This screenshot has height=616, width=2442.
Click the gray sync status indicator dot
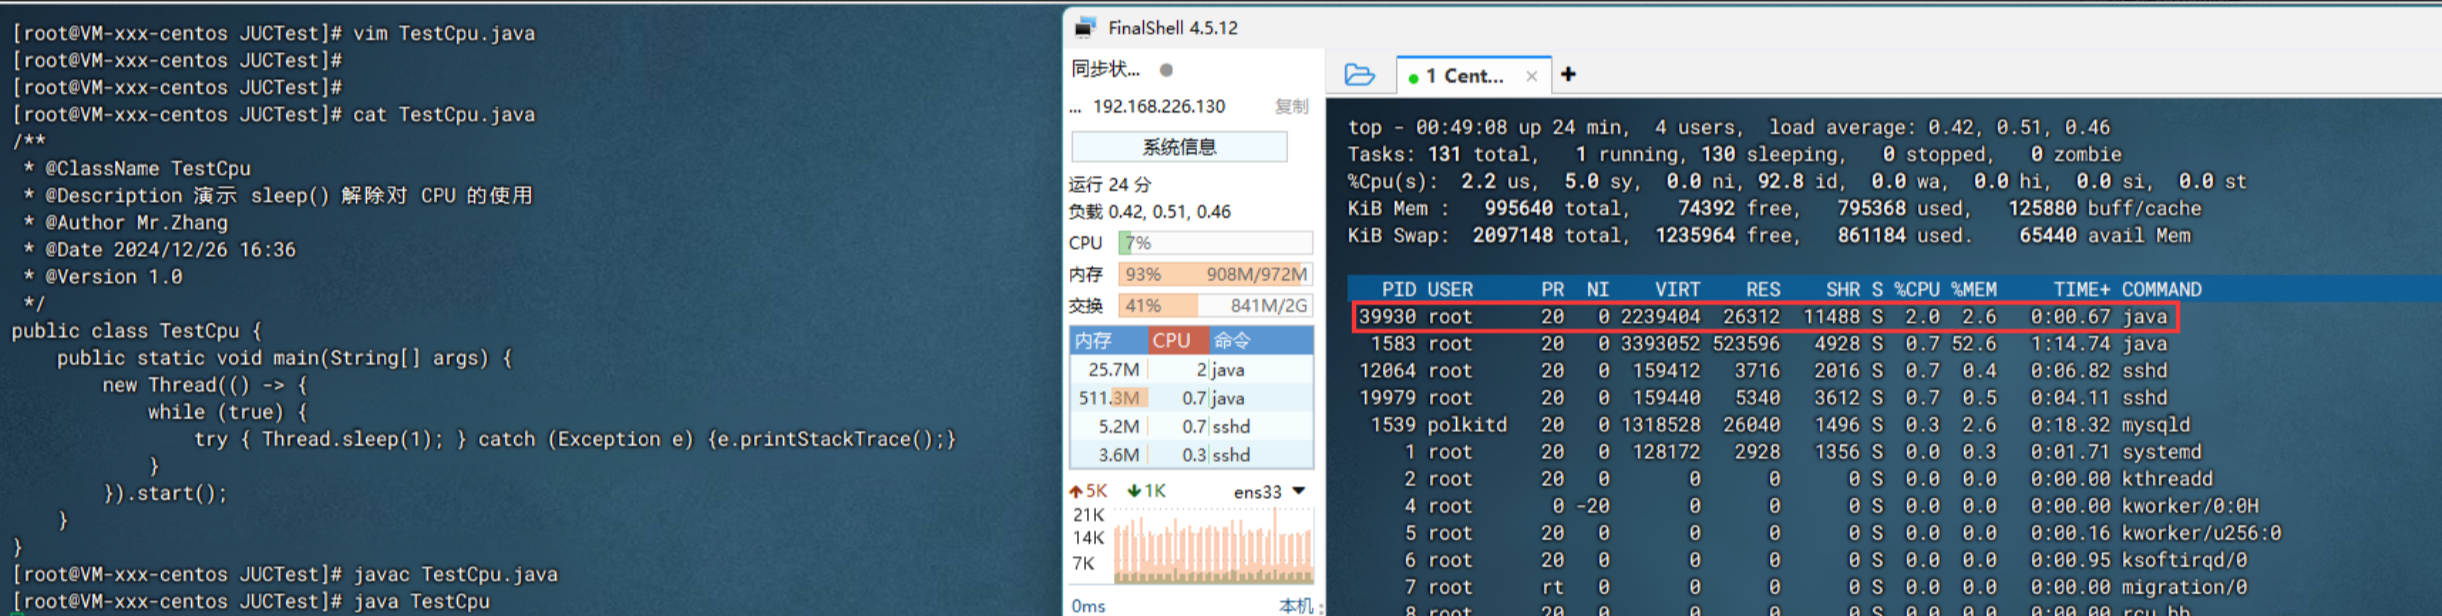click(x=1166, y=70)
